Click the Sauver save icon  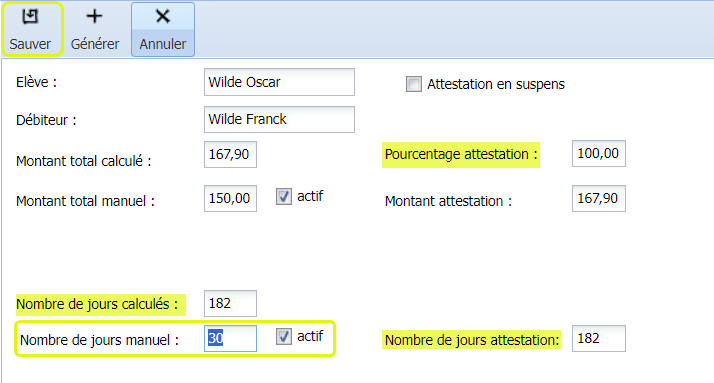(x=30, y=17)
